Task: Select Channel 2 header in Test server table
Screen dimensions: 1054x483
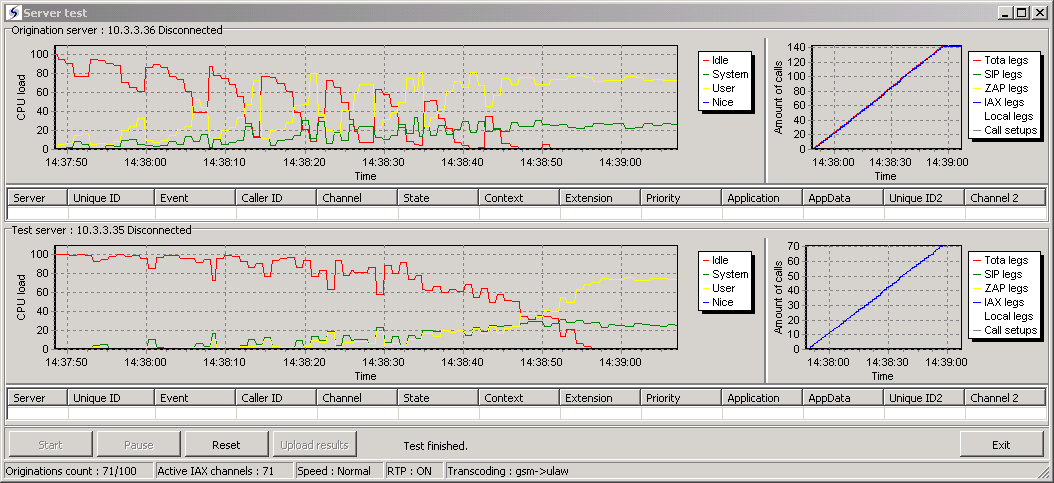Action: [1006, 398]
